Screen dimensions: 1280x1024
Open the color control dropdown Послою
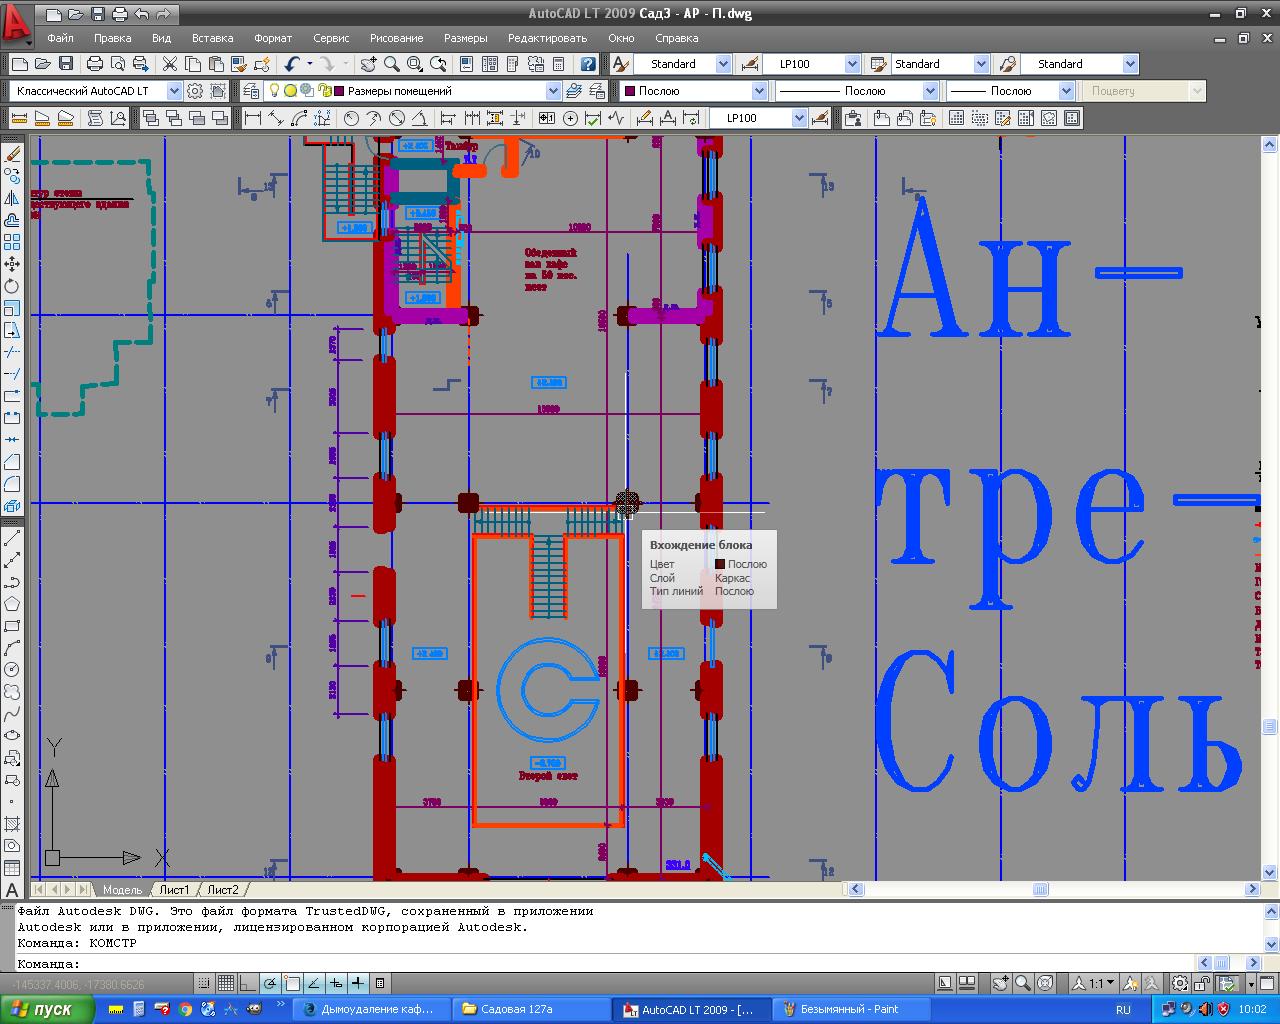(x=759, y=91)
